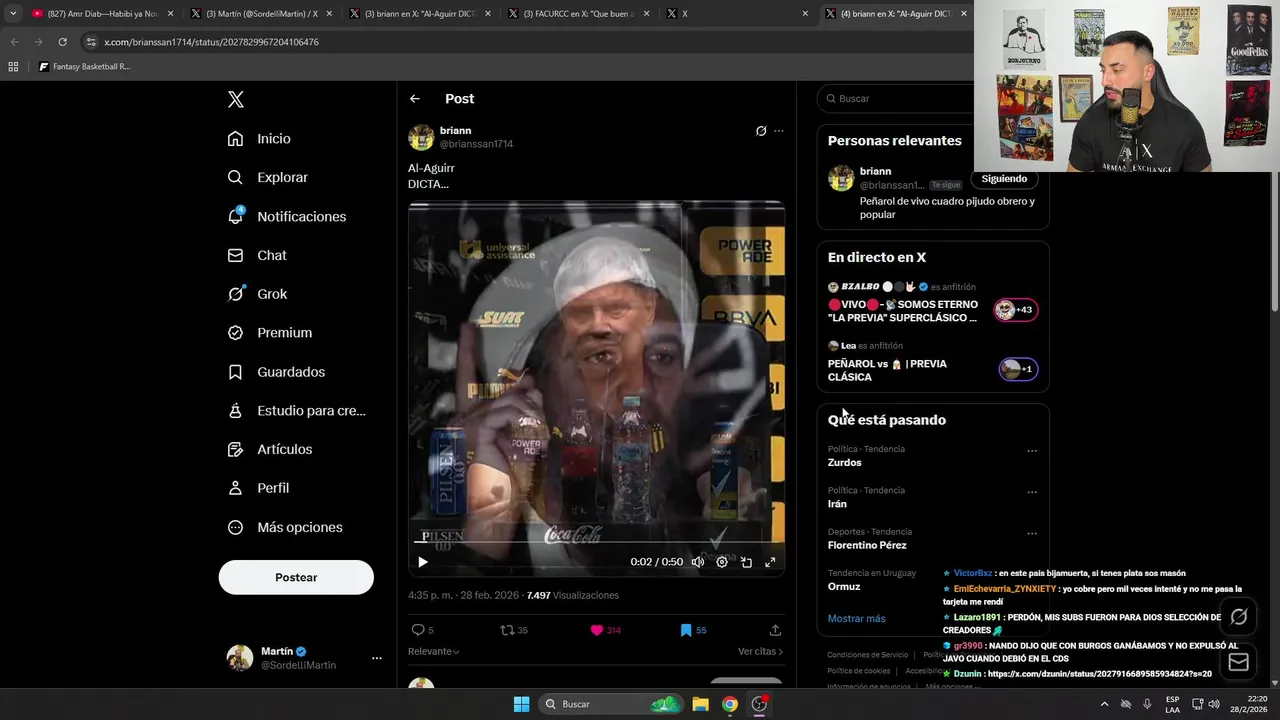Open Windows Start menu
Screen dimensions: 1280x720
pyautogui.click(x=521, y=704)
